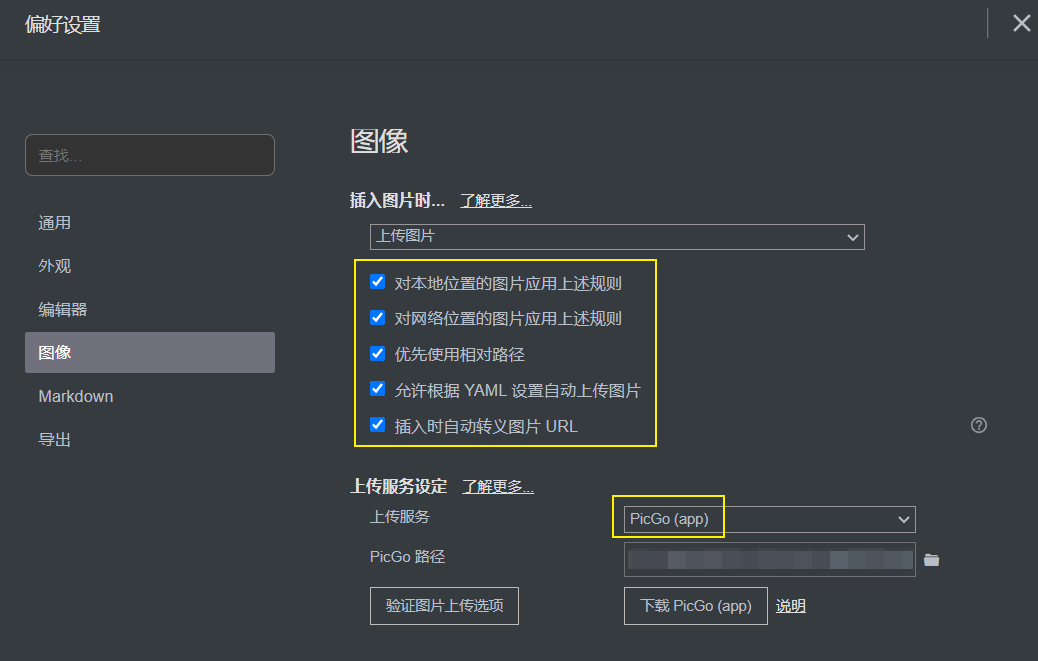
Task: Click 了解更多 link next to 插入图片时
Action: pos(495,201)
